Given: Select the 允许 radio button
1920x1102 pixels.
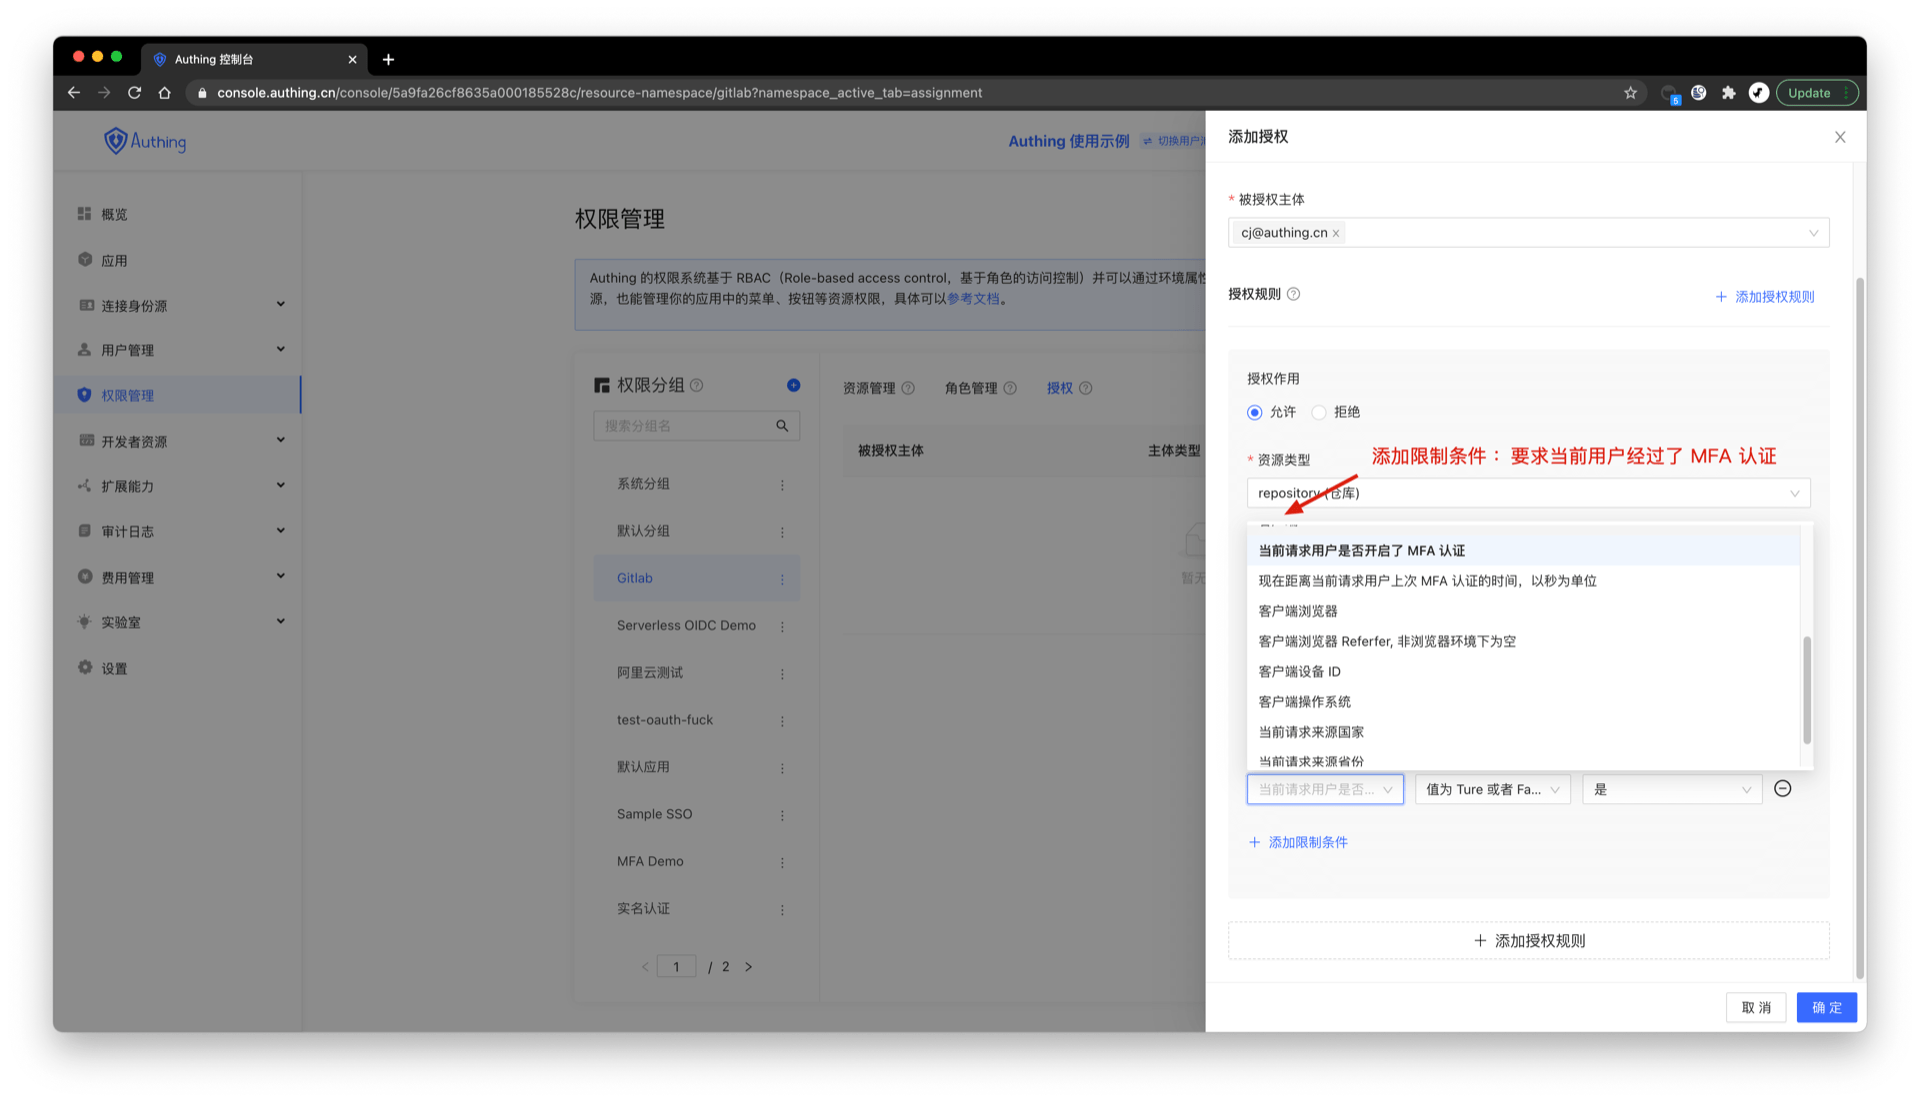Looking at the screenshot, I should pos(1255,412).
